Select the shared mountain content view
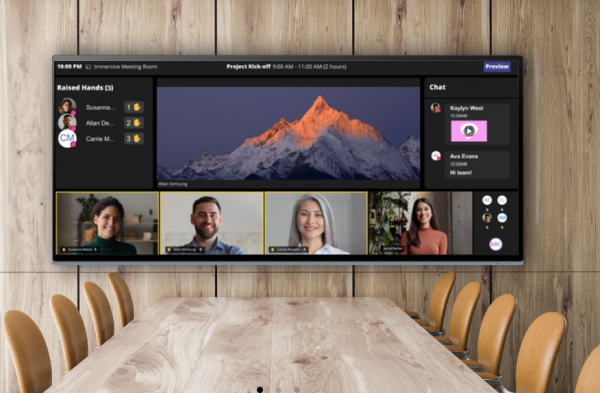The width and height of the screenshot is (600, 393). click(288, 133)
